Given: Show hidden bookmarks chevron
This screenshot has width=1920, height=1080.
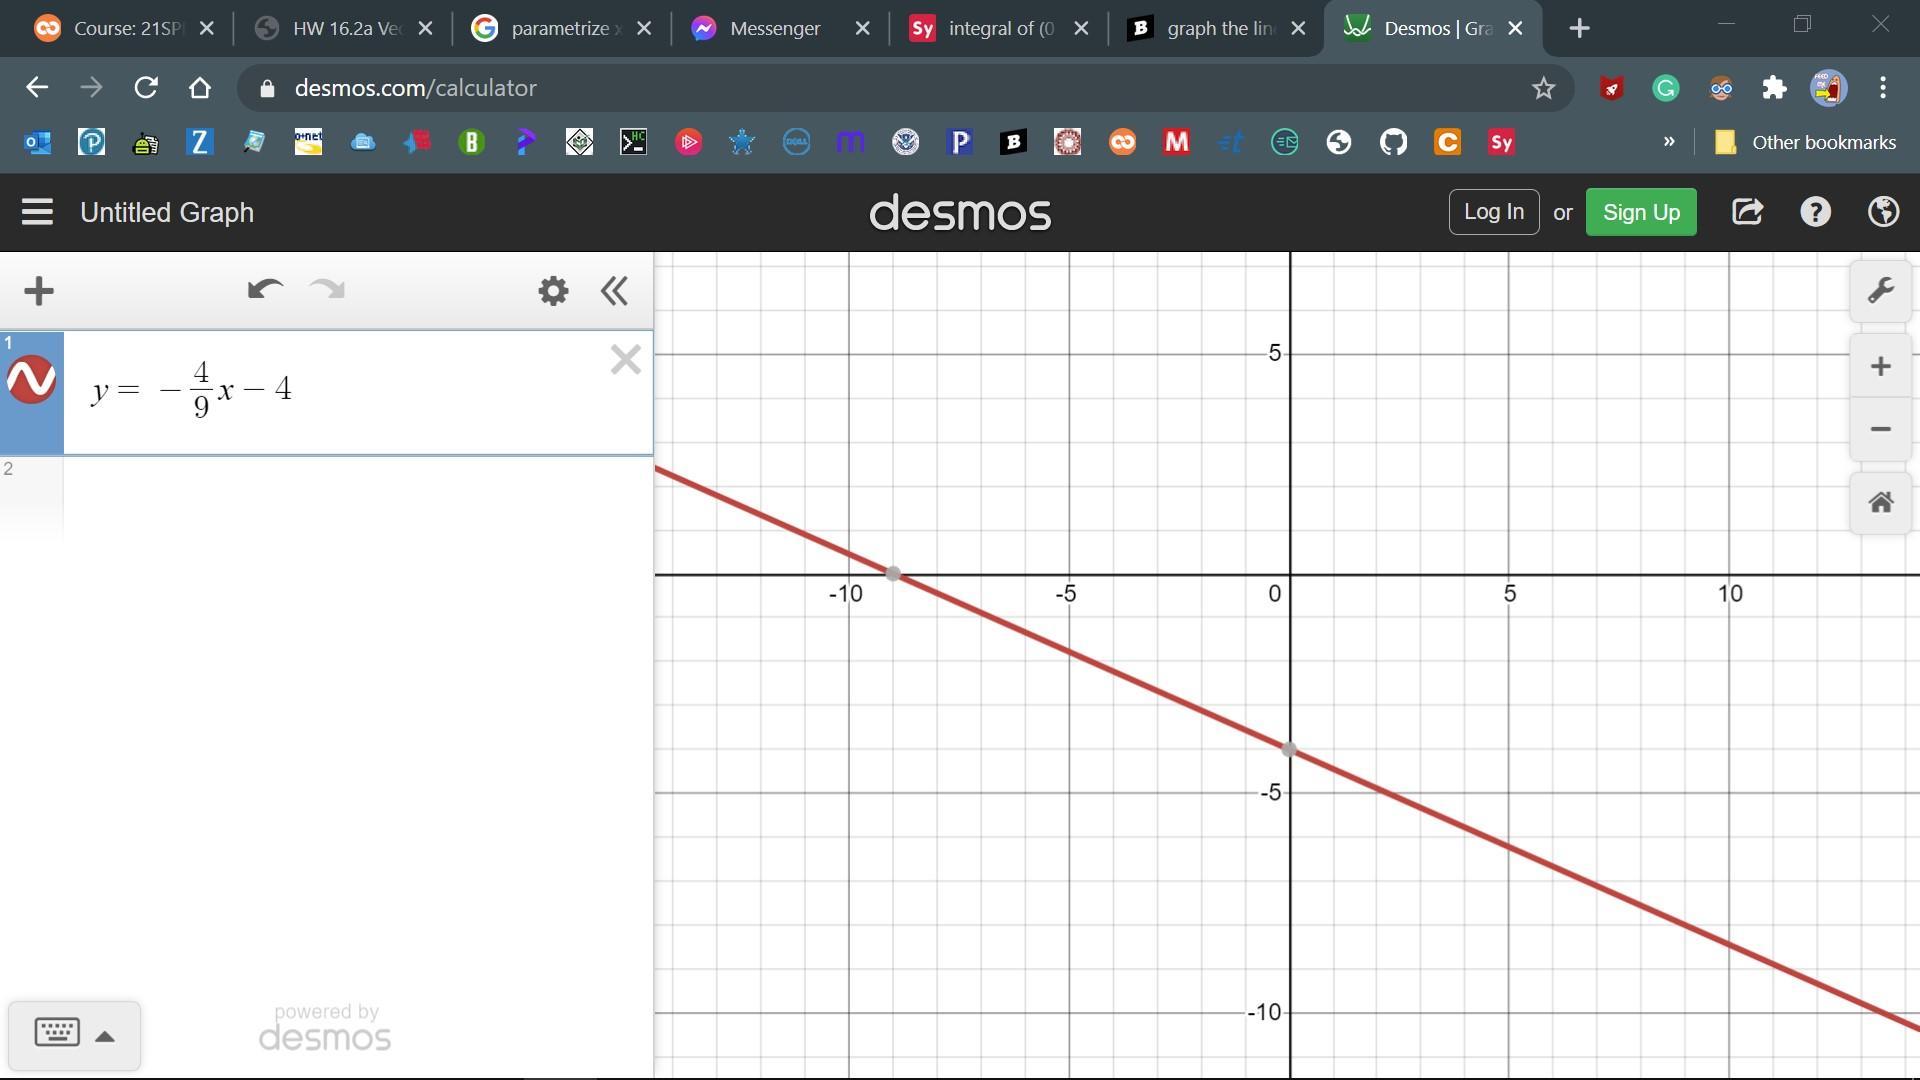Looking at the screenshot, I should (1668, 142).
